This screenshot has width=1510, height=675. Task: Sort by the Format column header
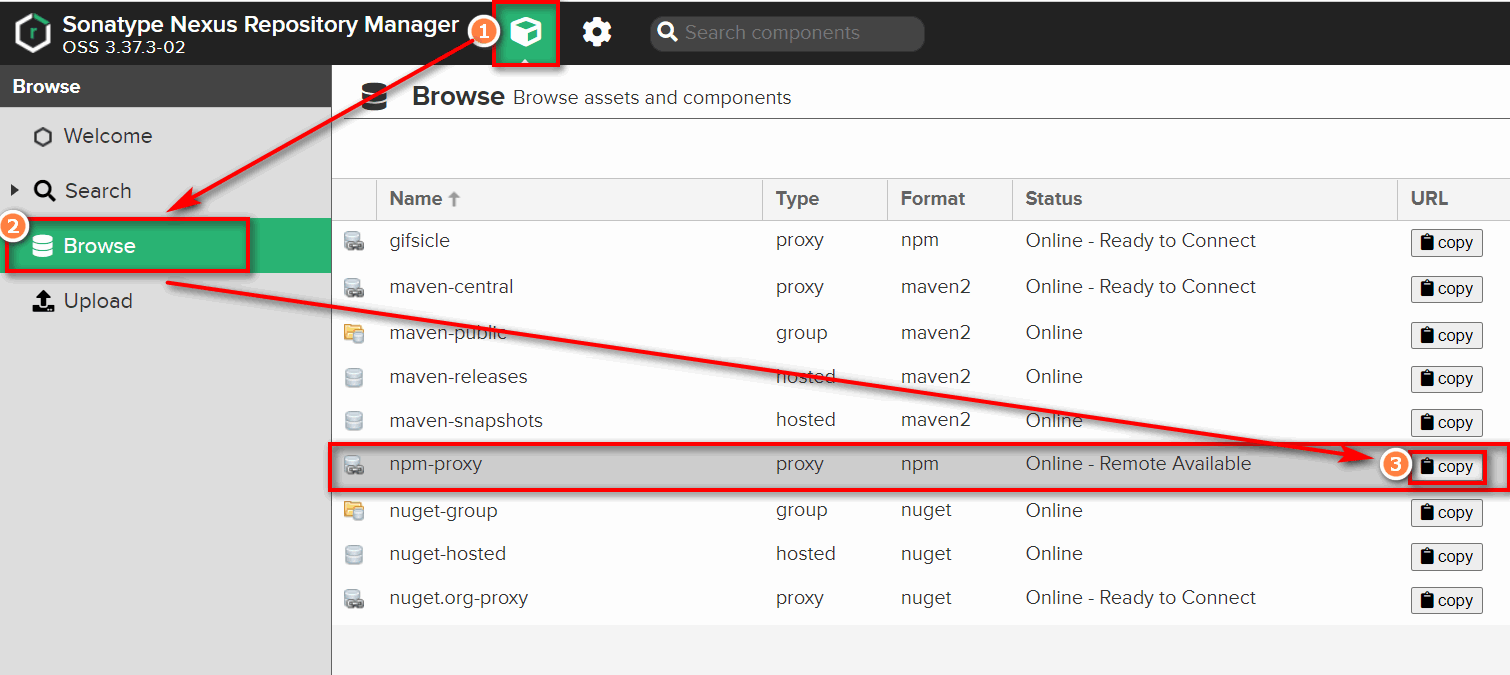pos(949,199)
